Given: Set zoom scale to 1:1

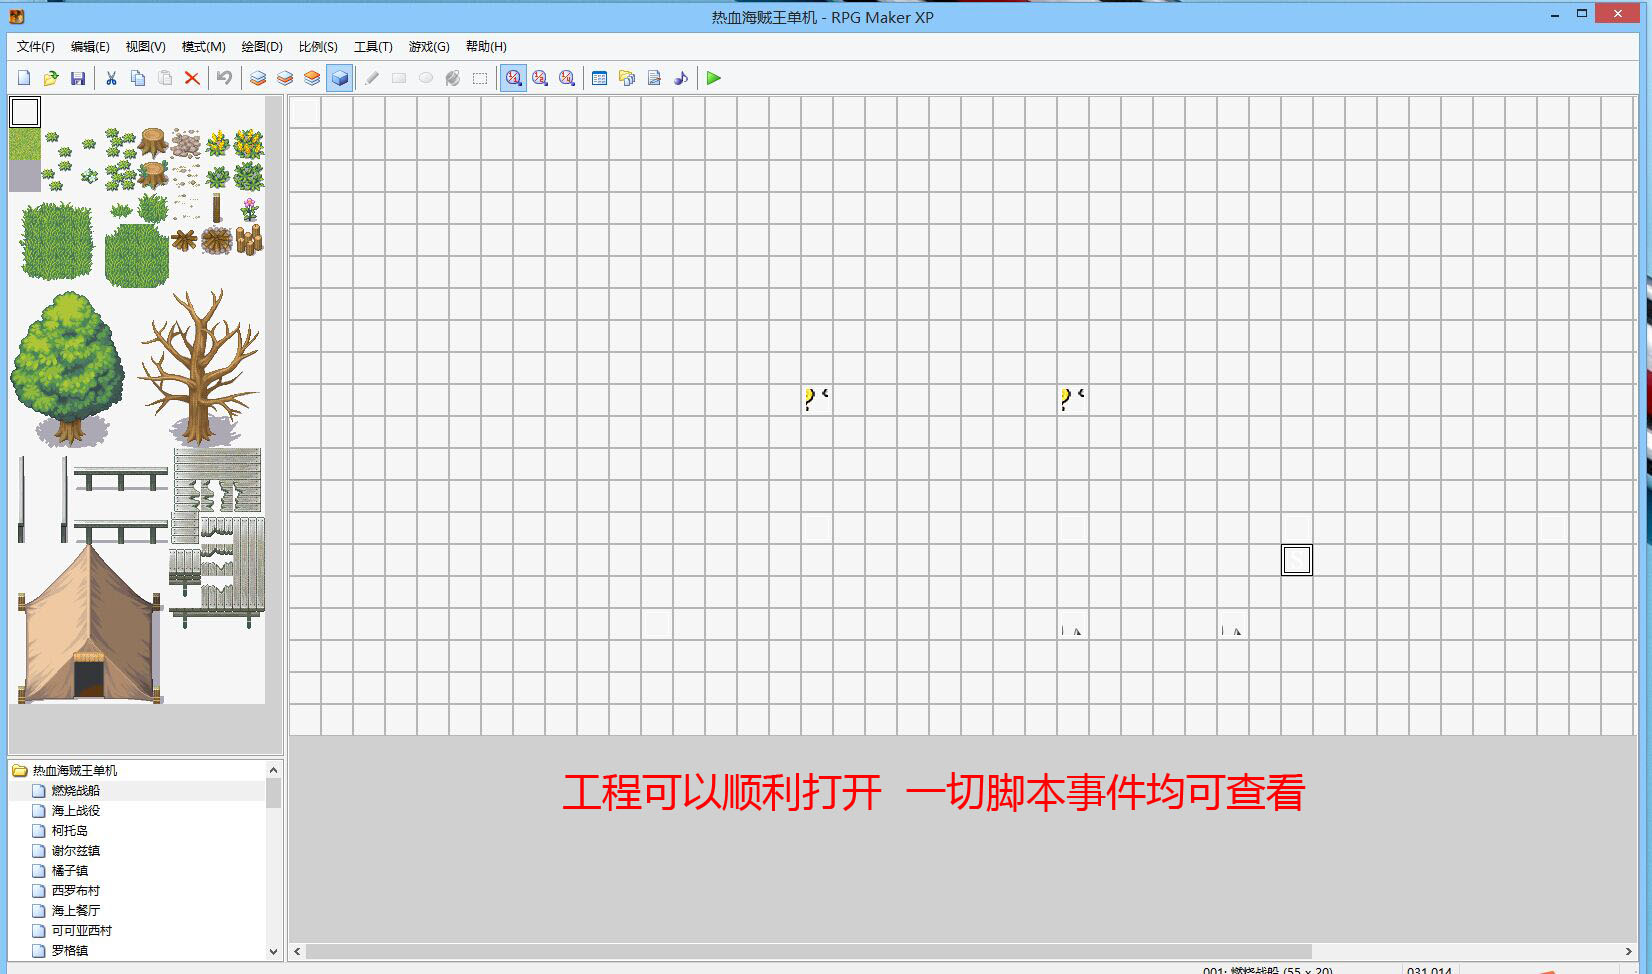Looking at the screenshot, I should point(513,78).
